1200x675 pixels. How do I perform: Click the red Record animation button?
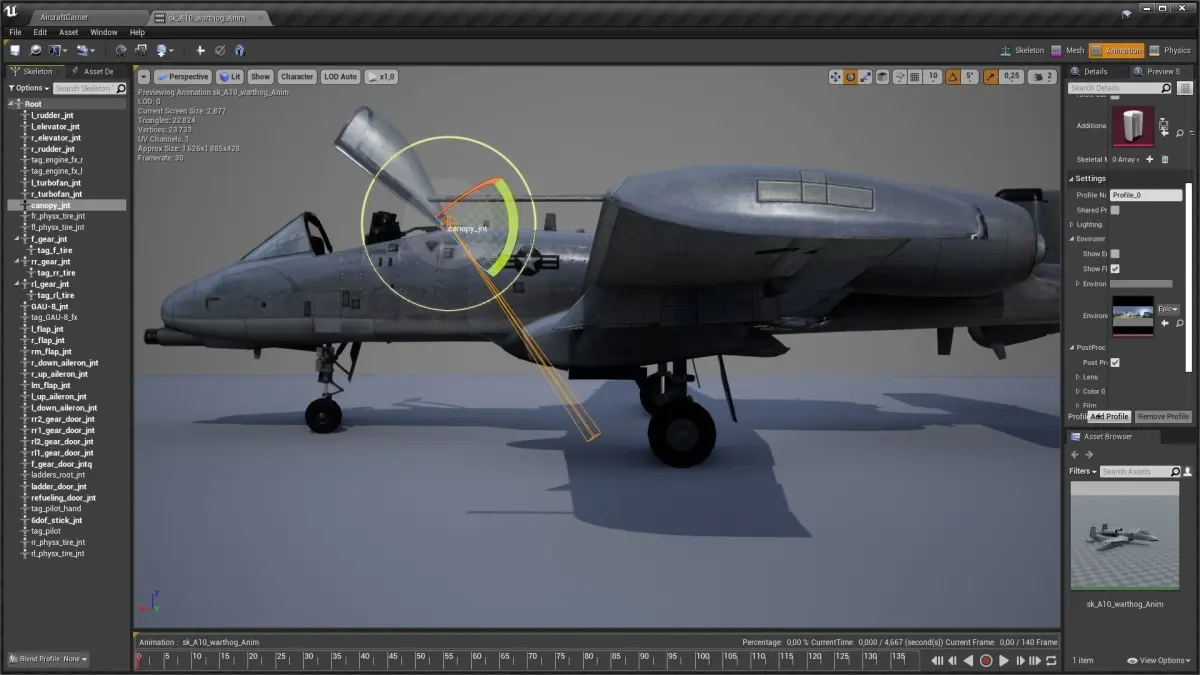pos(986,661)
